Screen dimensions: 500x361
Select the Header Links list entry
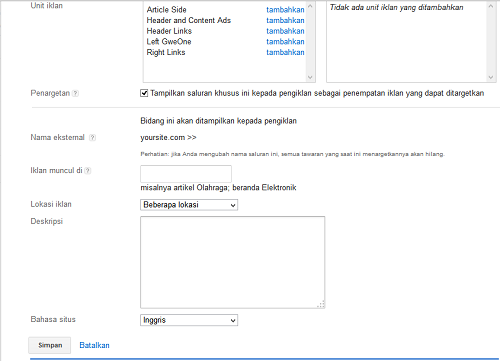pyautogui.click(x=169, y=31)
